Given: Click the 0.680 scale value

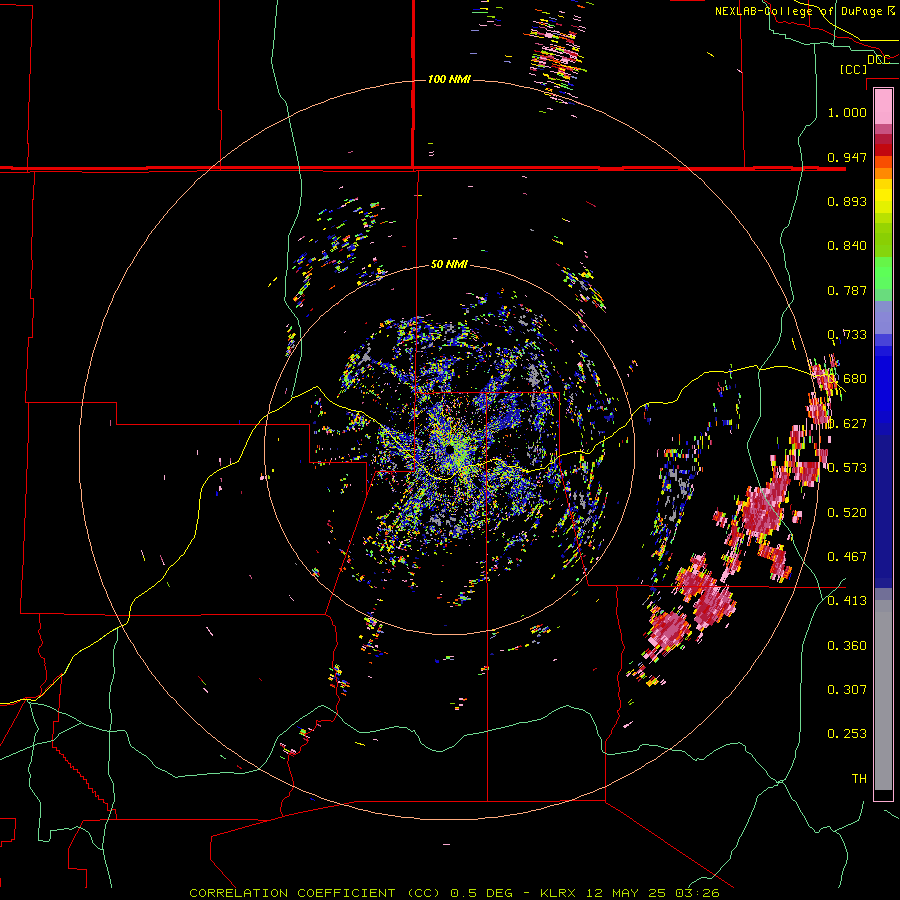Looking at the screenshot, I should (847, 379).
